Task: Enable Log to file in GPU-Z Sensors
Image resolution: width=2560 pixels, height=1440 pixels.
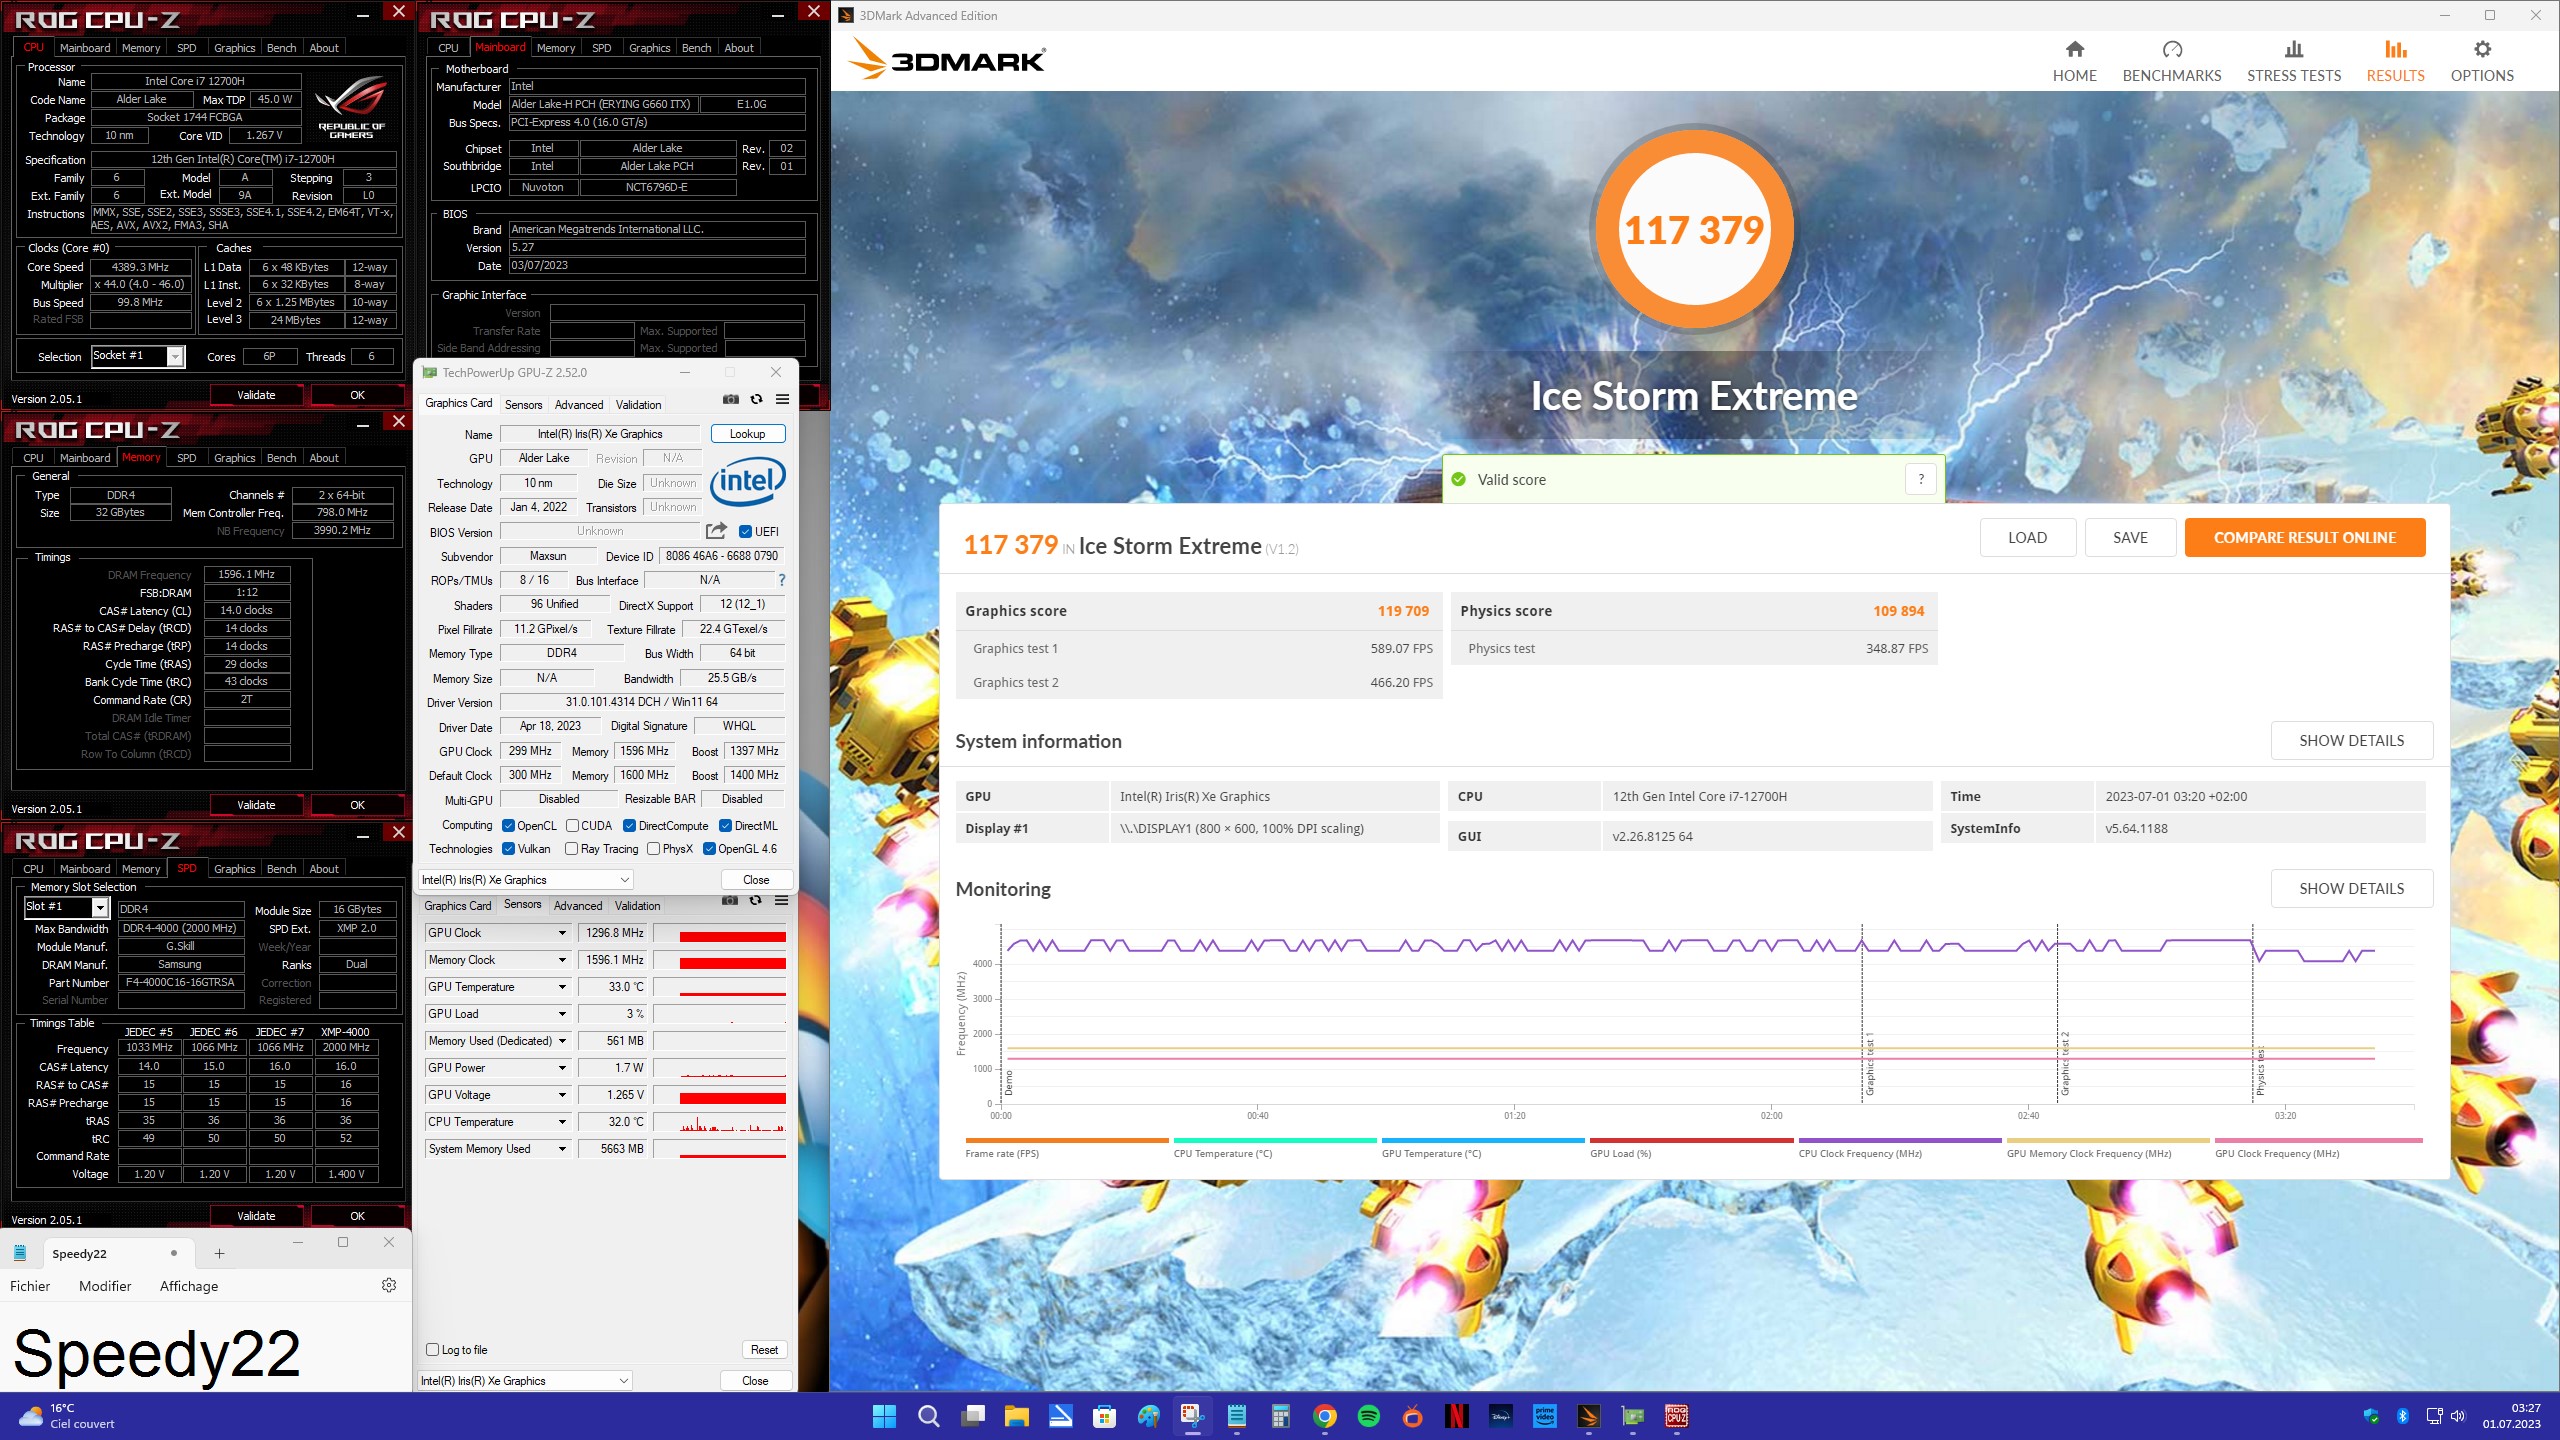Action: (x=432, y=1350)
